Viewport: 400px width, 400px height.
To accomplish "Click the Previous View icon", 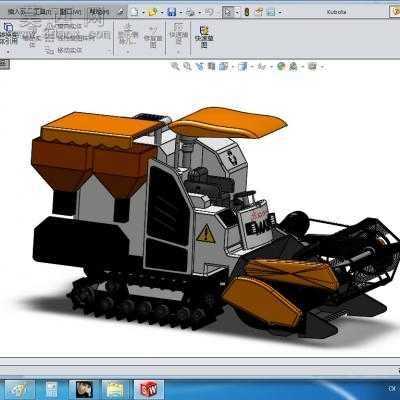I will coord(199,66).
